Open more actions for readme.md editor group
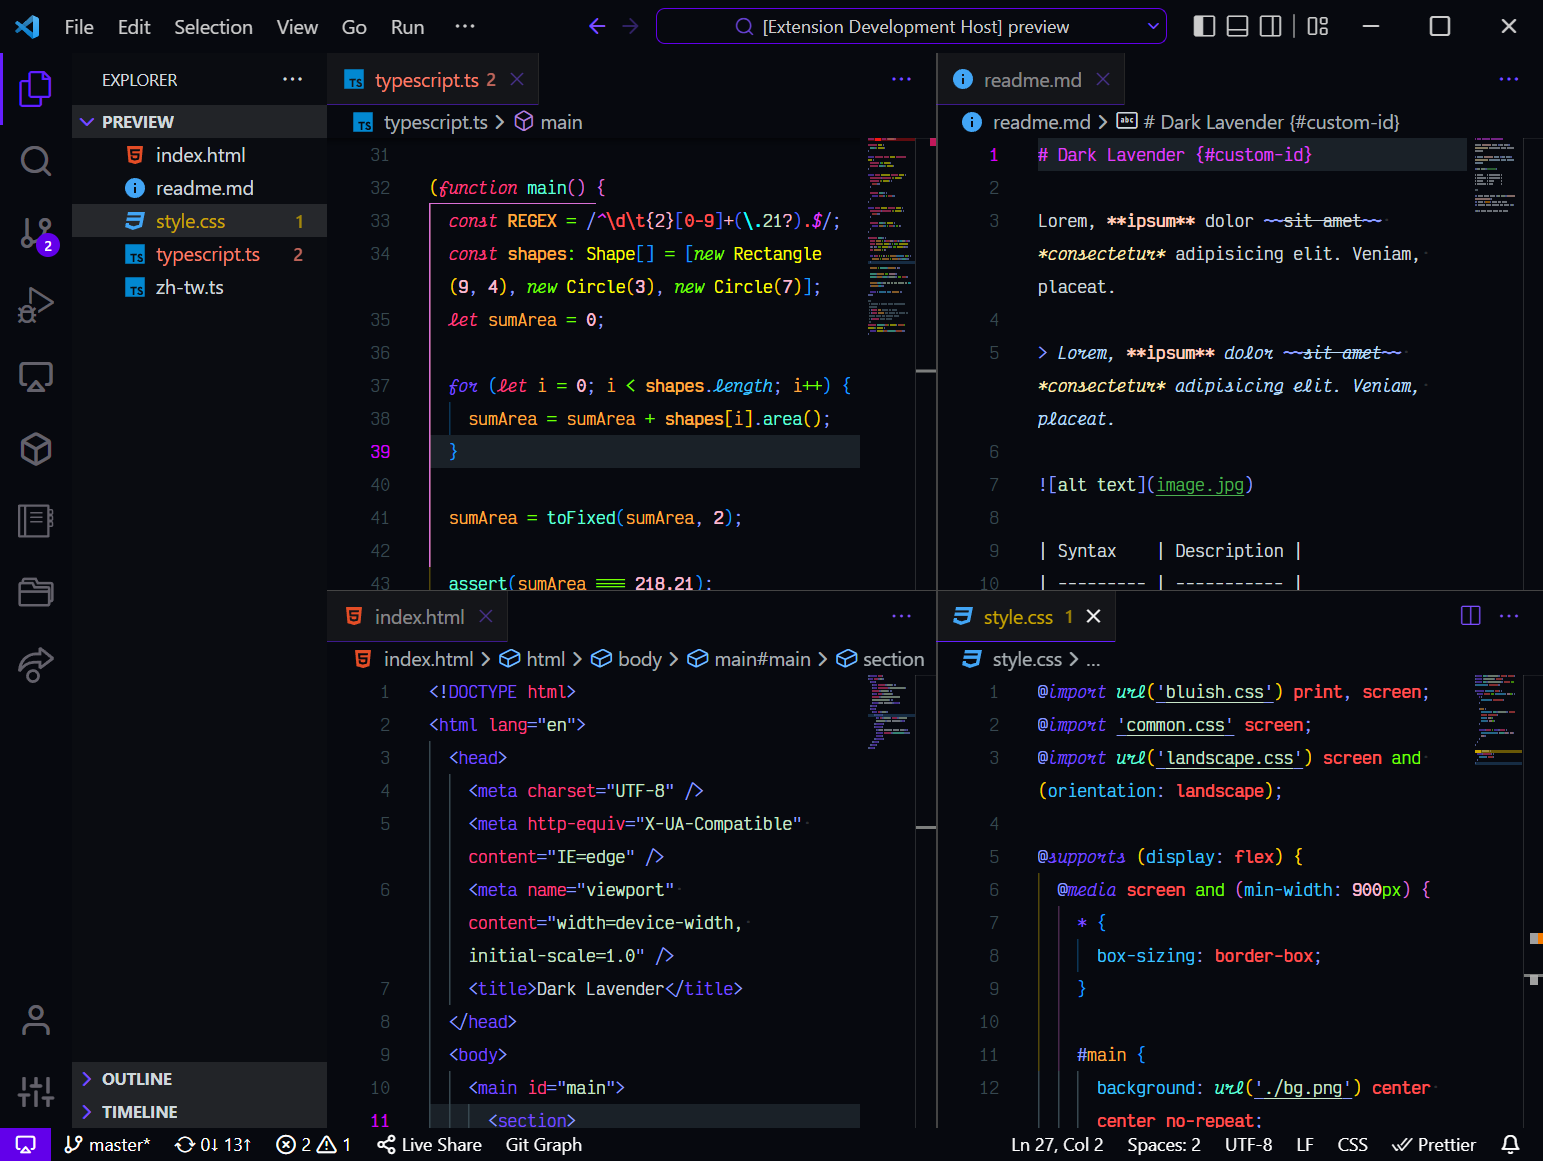The width and height of the screenshot is (1543, 1161). (x=1509, y=79)
